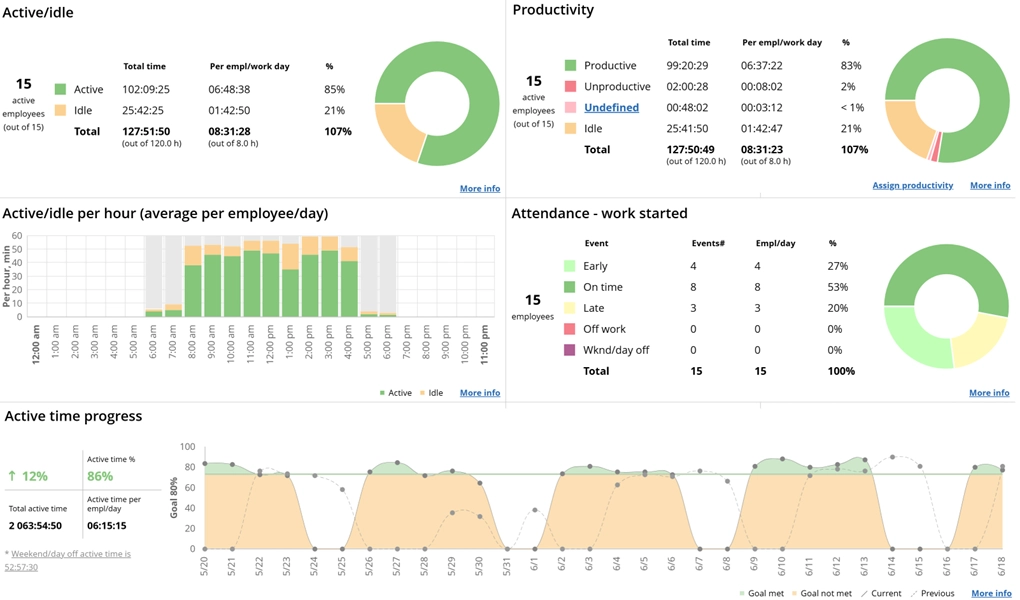Open More info link in Active/idle panel
Viewport: 1020px width, 600px height.
479,188
